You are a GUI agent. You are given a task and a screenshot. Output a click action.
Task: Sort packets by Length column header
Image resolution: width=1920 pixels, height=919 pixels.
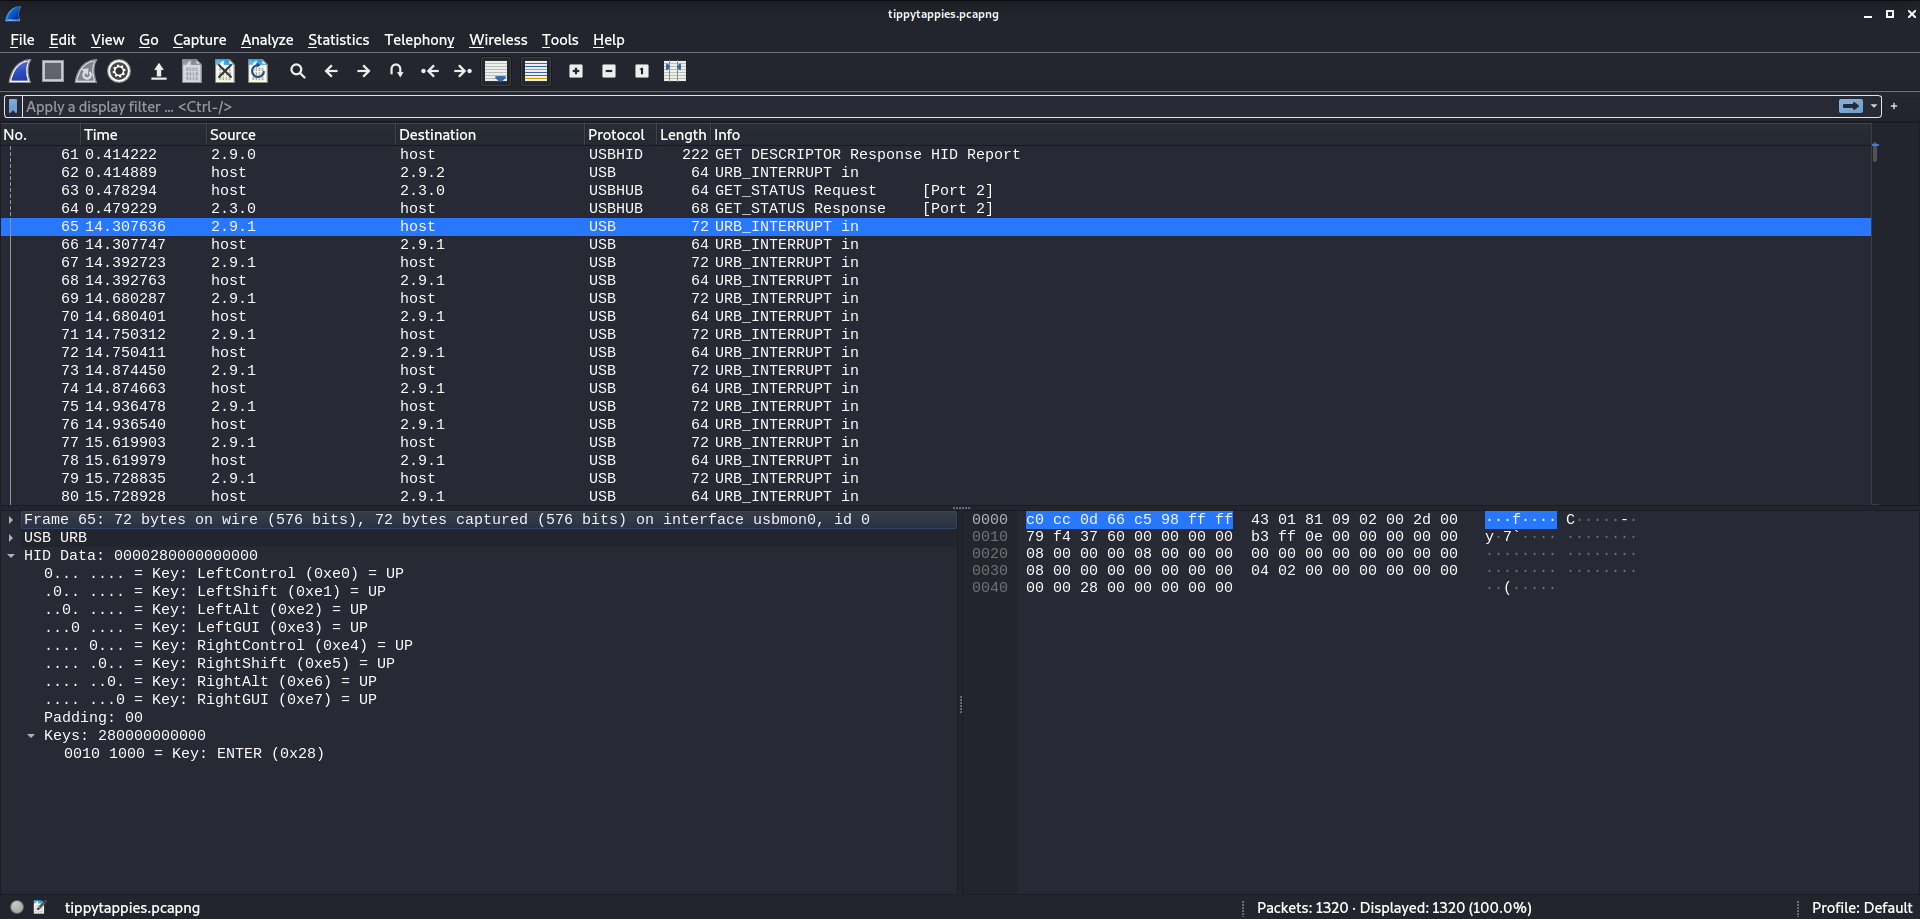coord(683,135)
